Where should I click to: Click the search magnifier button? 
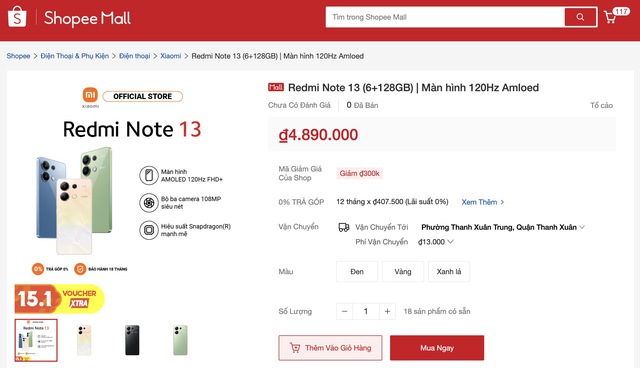coord(580,17)
